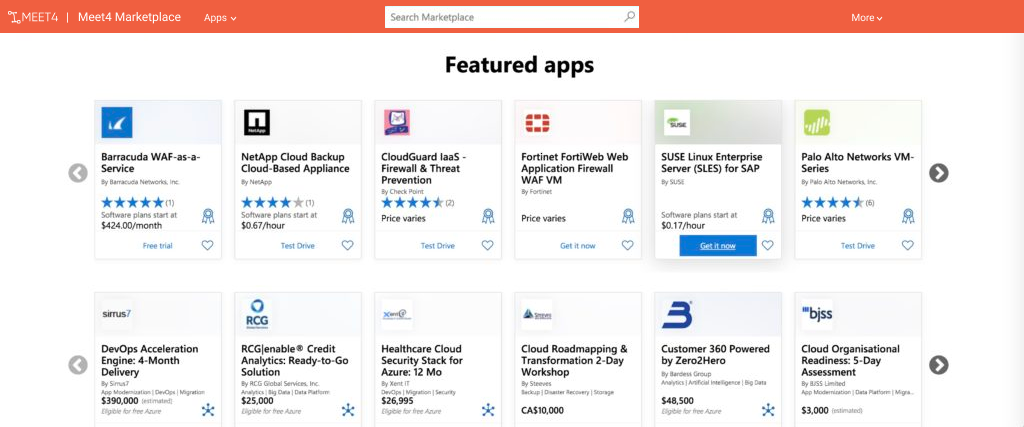Click Sirrus7 logo thumbnail
This screenshot has height=427, width=1024.
(x=117, y=314)
